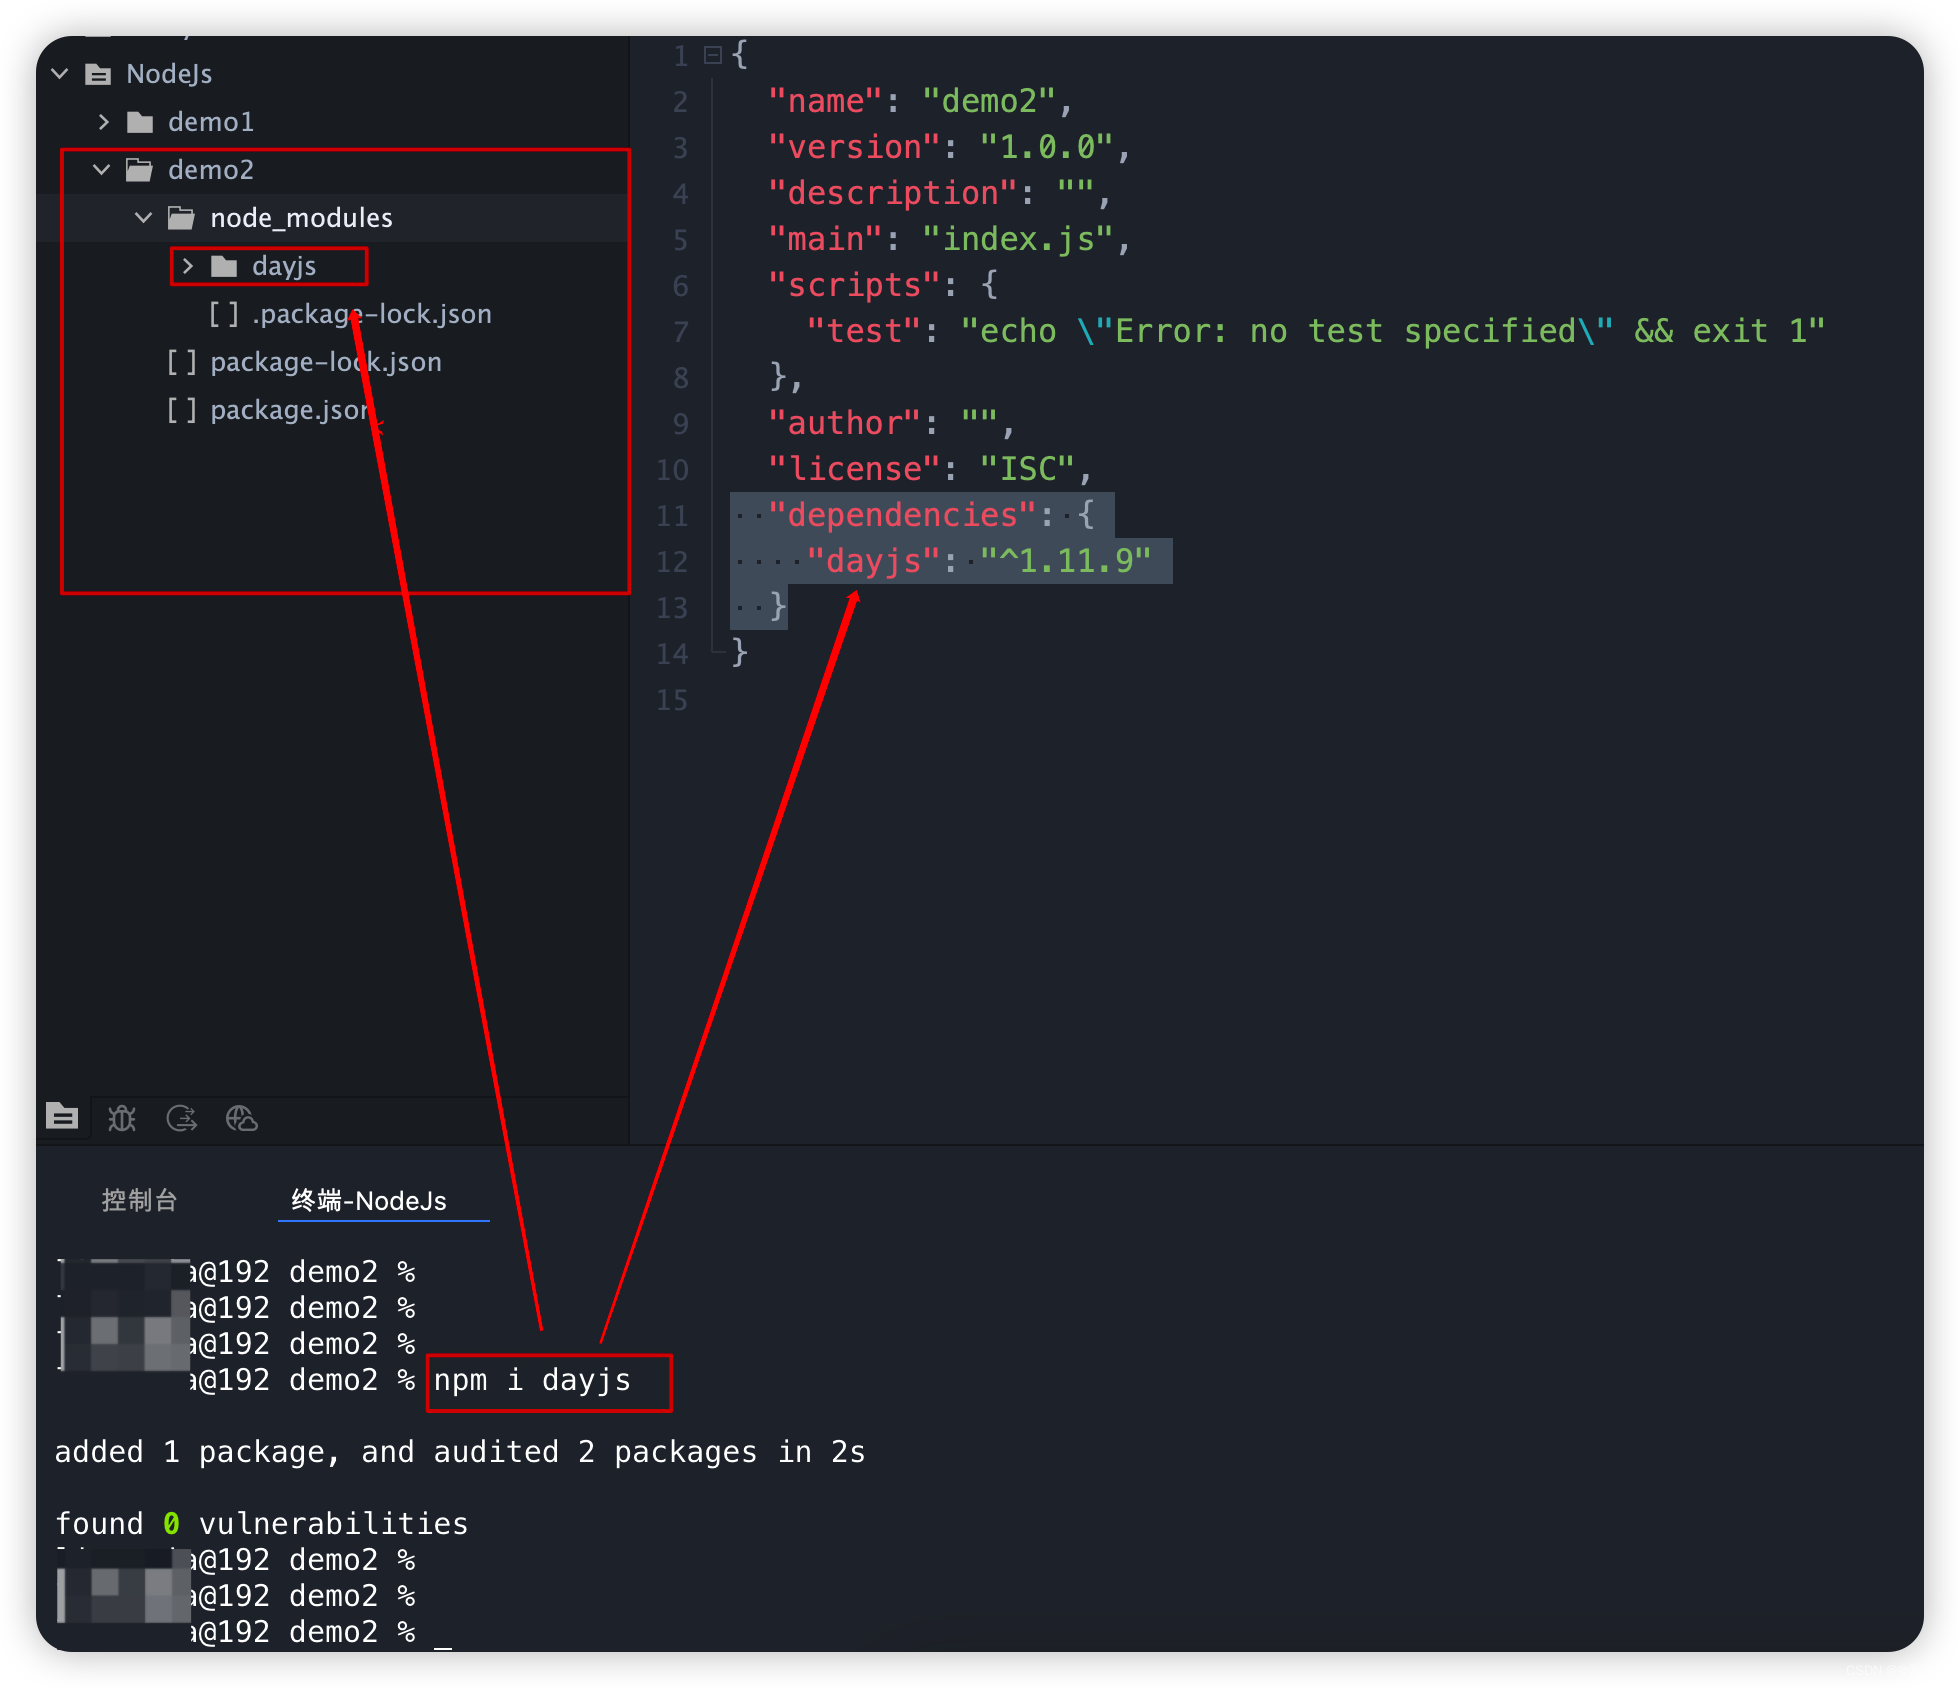
Task: Open package.json in demo2
Action: (290, 410)
